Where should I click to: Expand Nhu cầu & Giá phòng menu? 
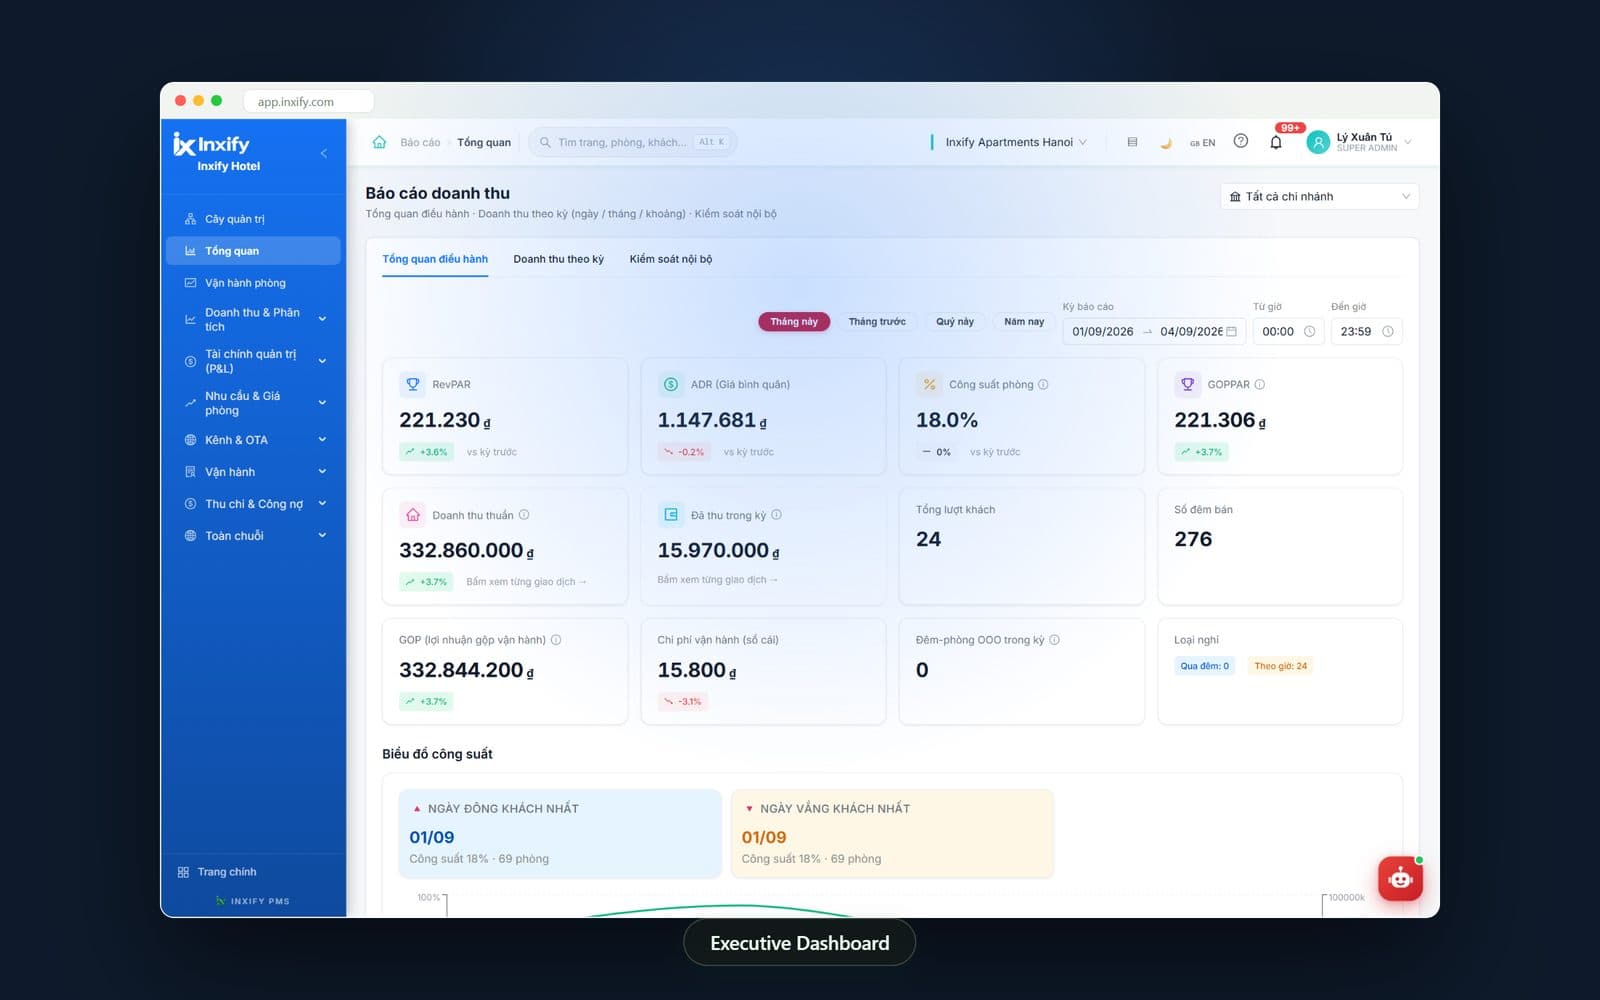point(253,403)
